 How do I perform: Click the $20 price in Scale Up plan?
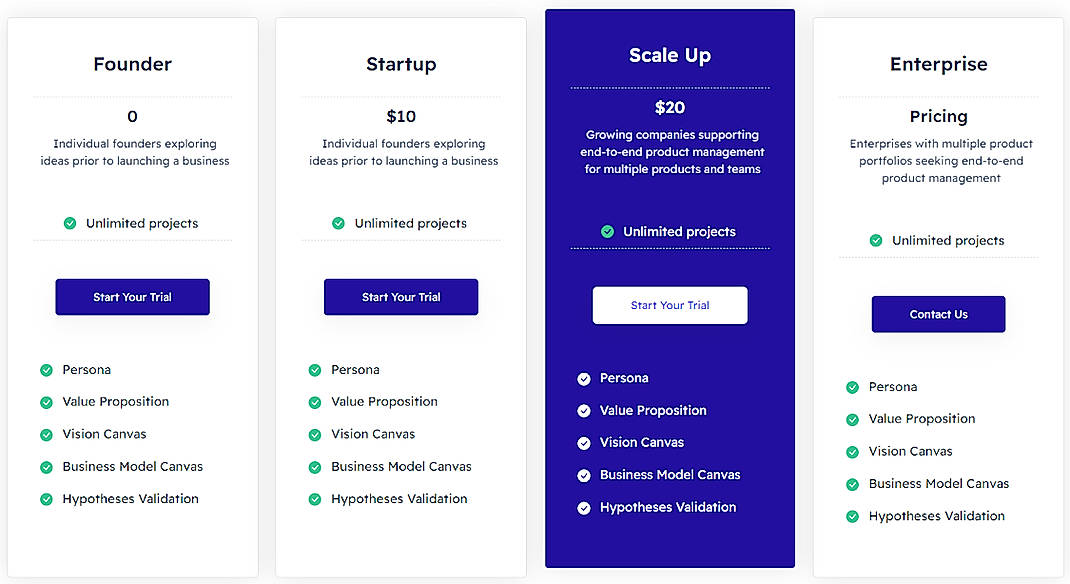click(670, 107)
